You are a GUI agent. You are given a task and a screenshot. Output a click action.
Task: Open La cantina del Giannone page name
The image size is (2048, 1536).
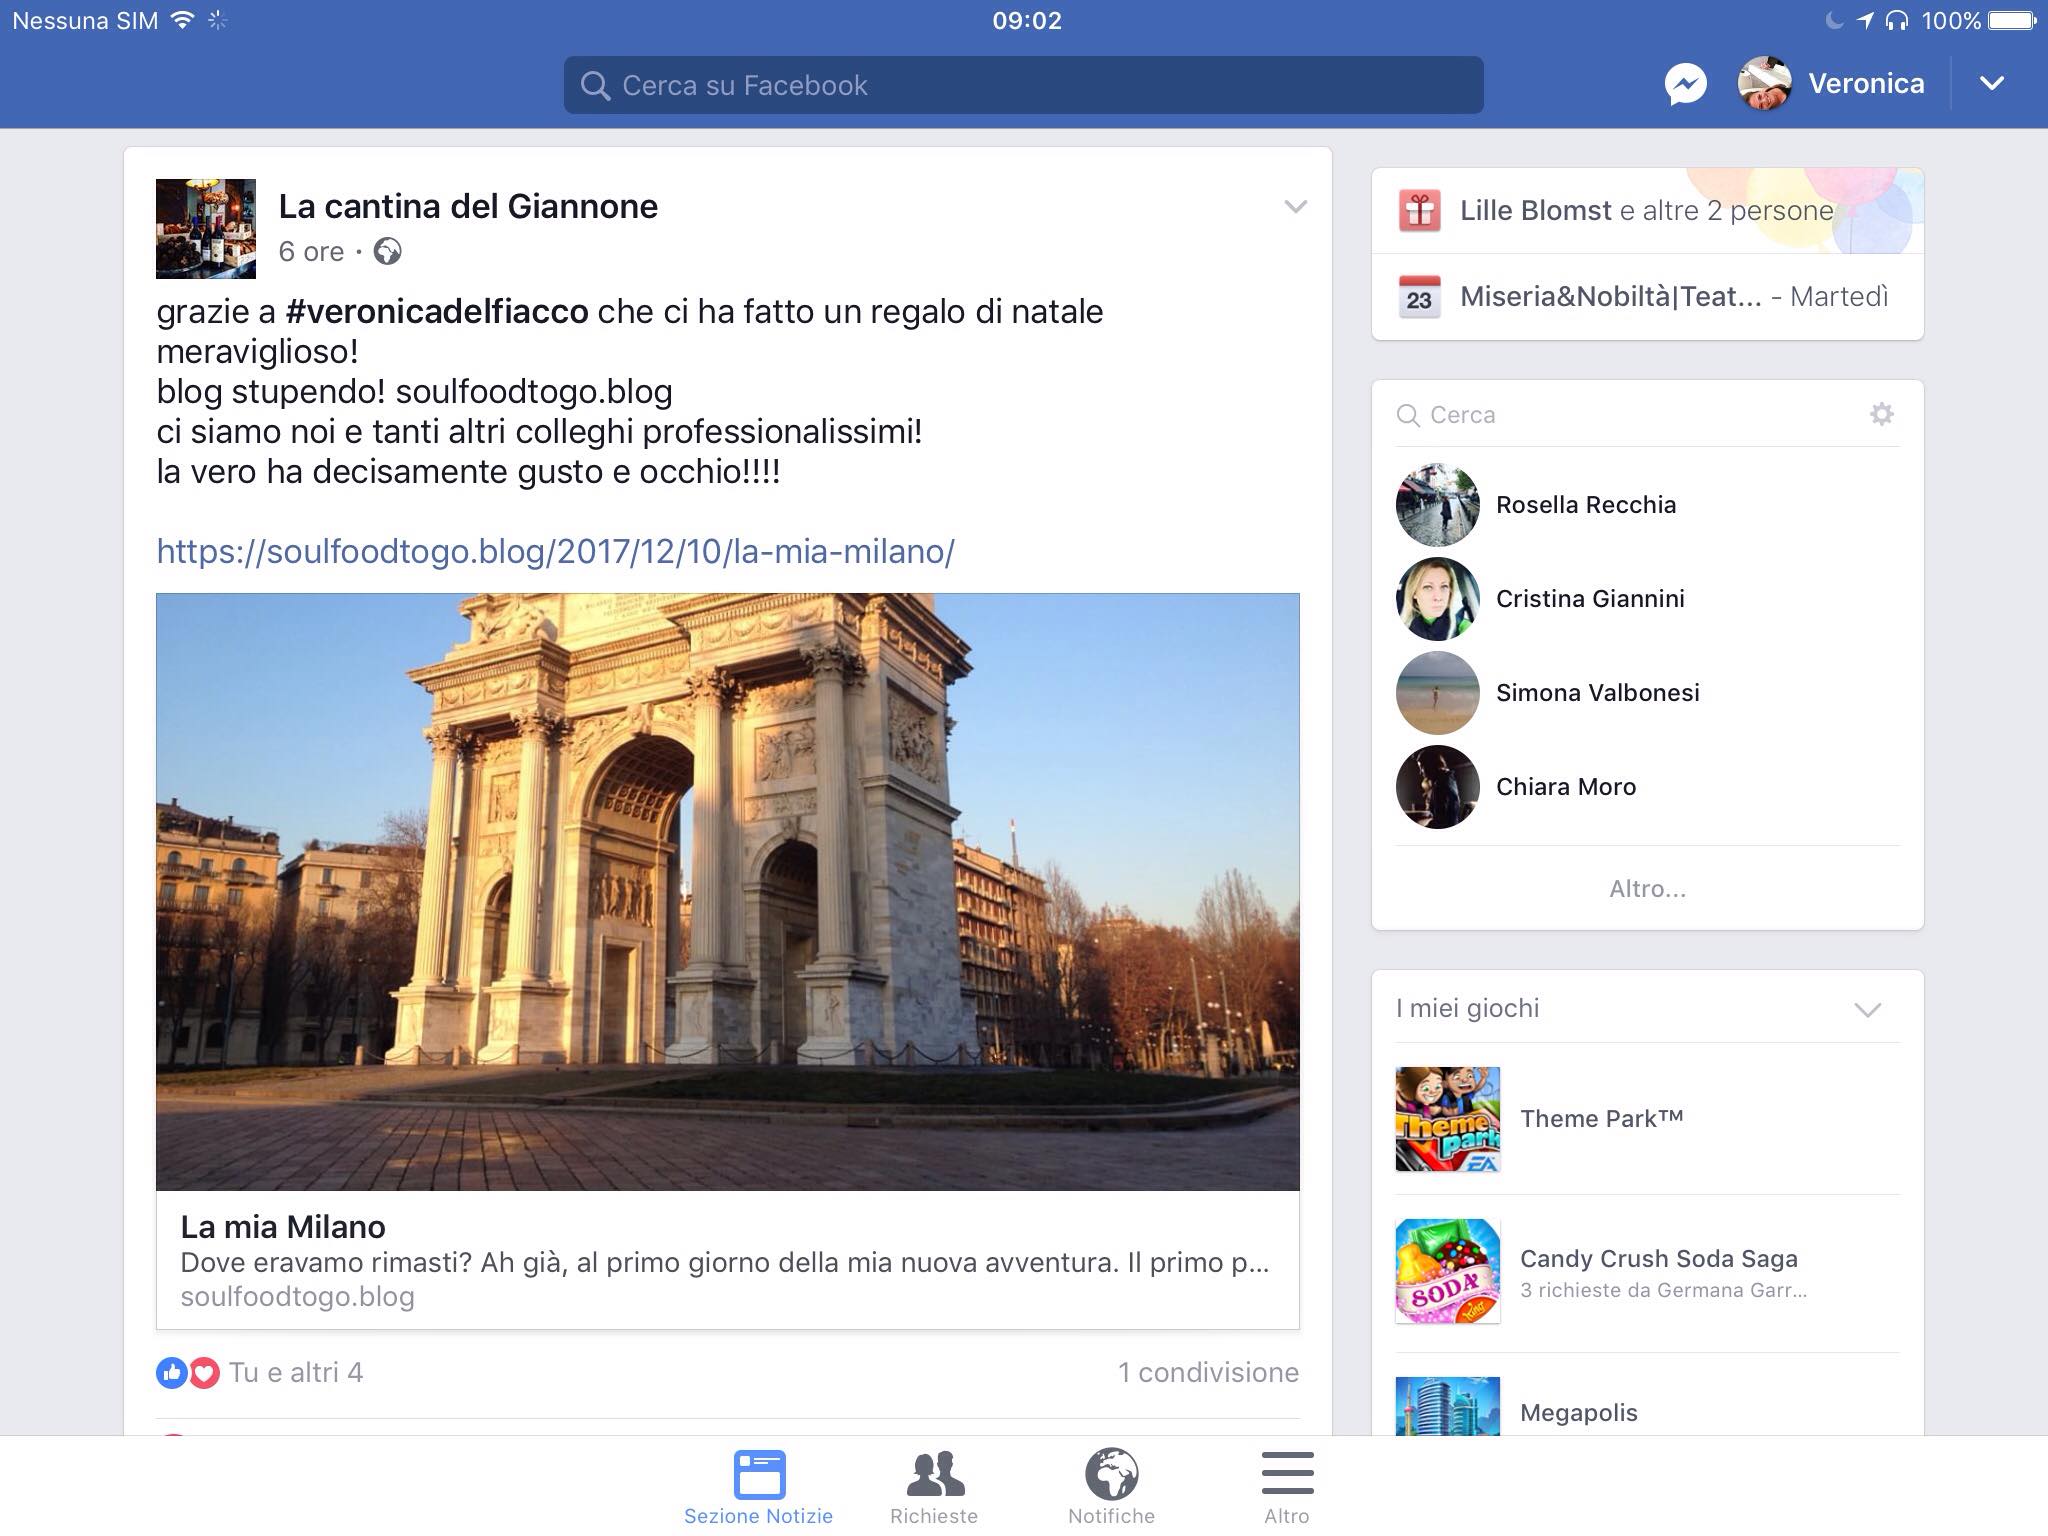pyautogui.click(x=468, y=206)
